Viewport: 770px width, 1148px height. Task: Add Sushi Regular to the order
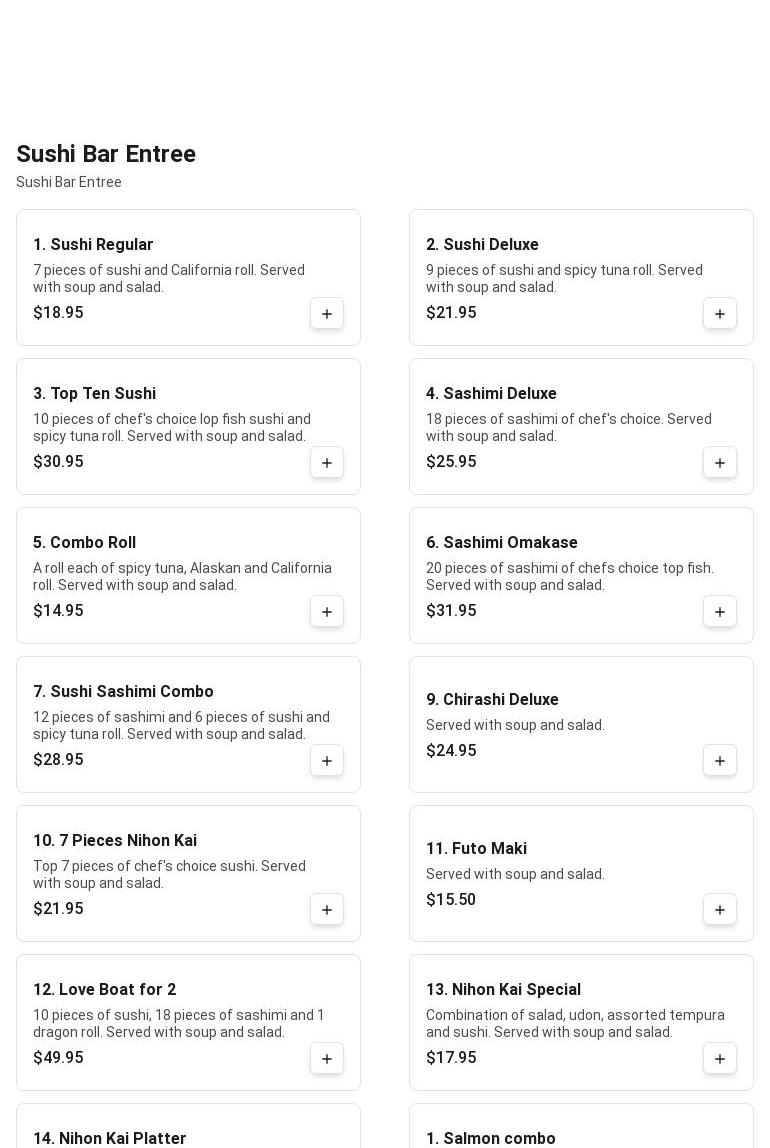click(327, 314)
